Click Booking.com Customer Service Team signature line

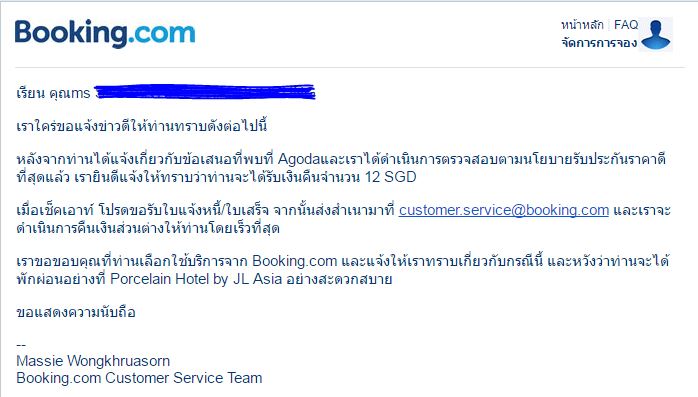tap(139, 378)
